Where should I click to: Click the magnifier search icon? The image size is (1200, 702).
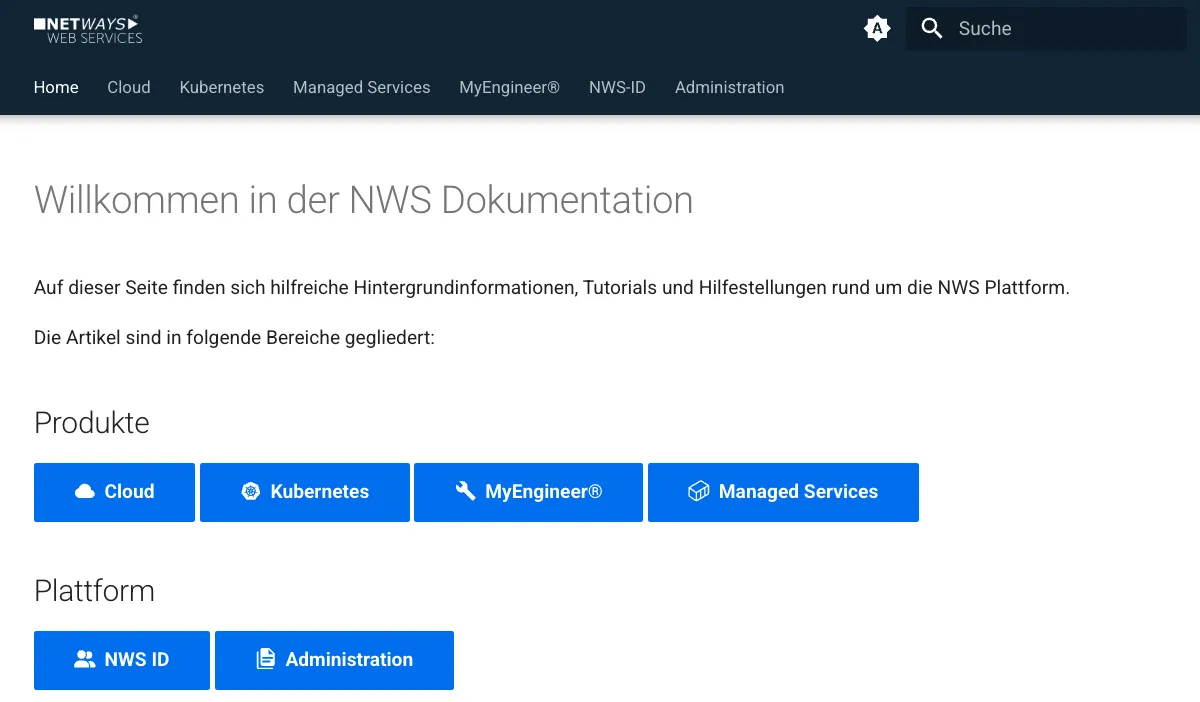point(932,28)
